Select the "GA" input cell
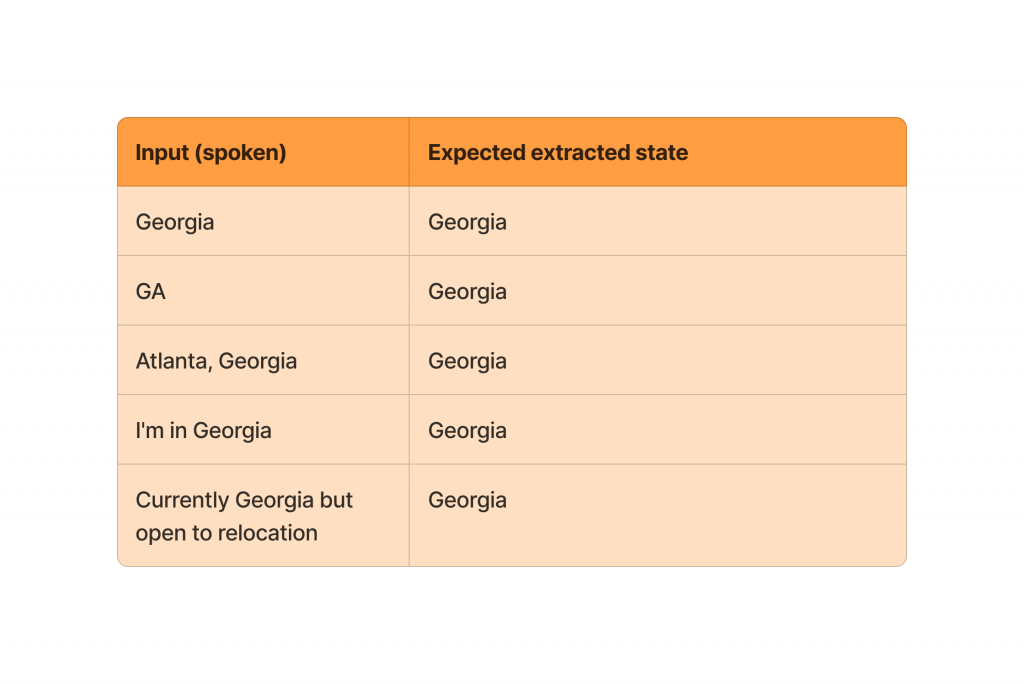This screenshot has width=1024, height=684. (x=151, y=292)
